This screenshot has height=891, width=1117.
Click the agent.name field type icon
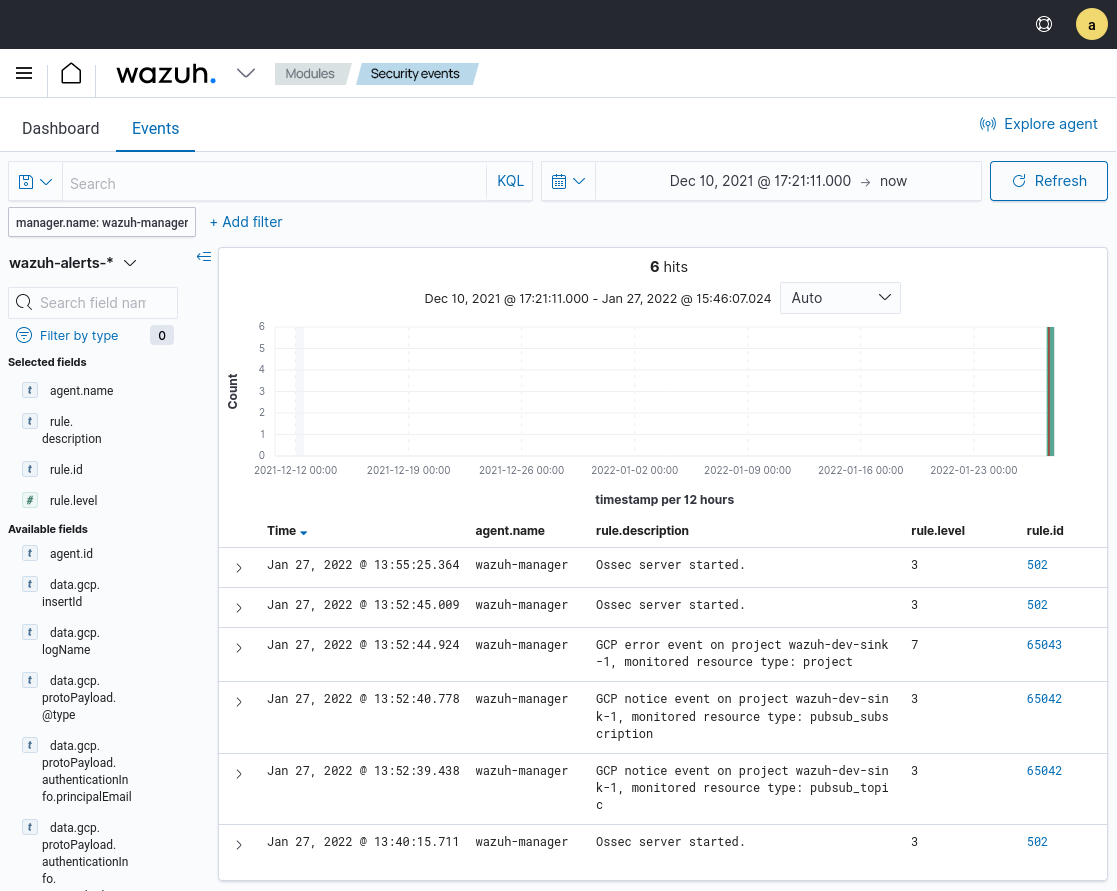[29, 390]
